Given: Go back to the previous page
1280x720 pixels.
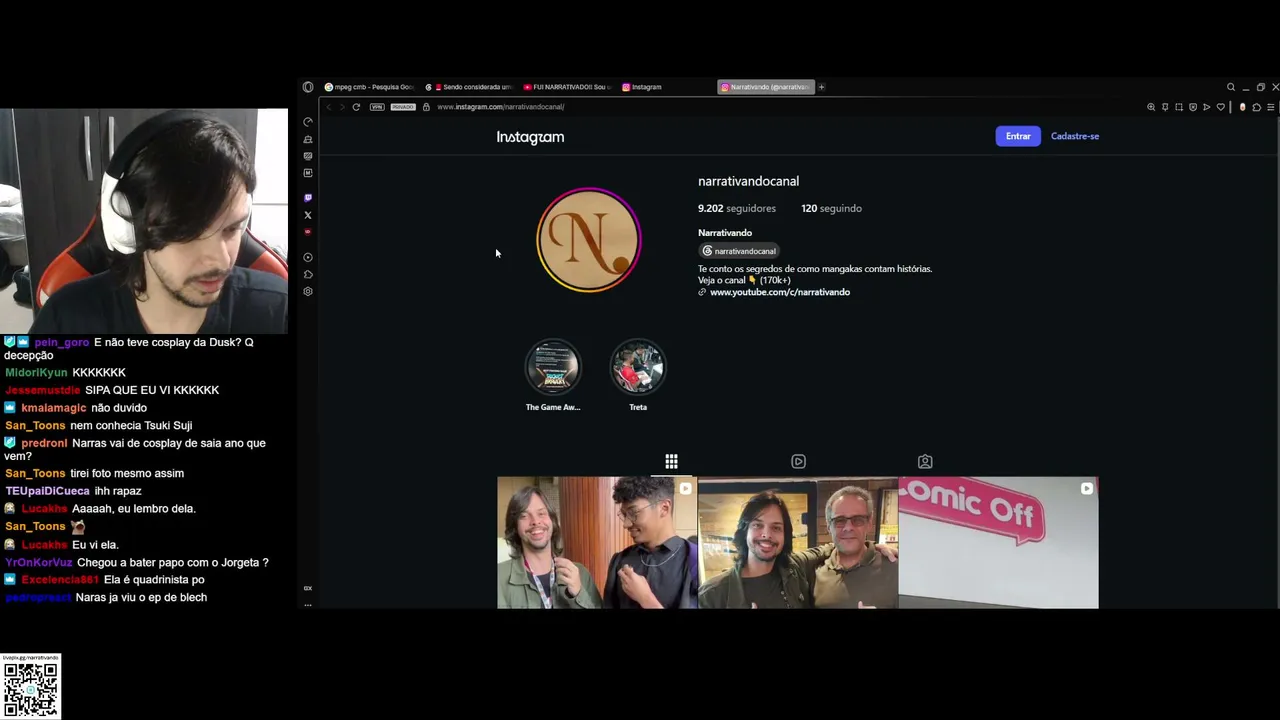Looking at the screenshot, I should click(x=329, y=107).
